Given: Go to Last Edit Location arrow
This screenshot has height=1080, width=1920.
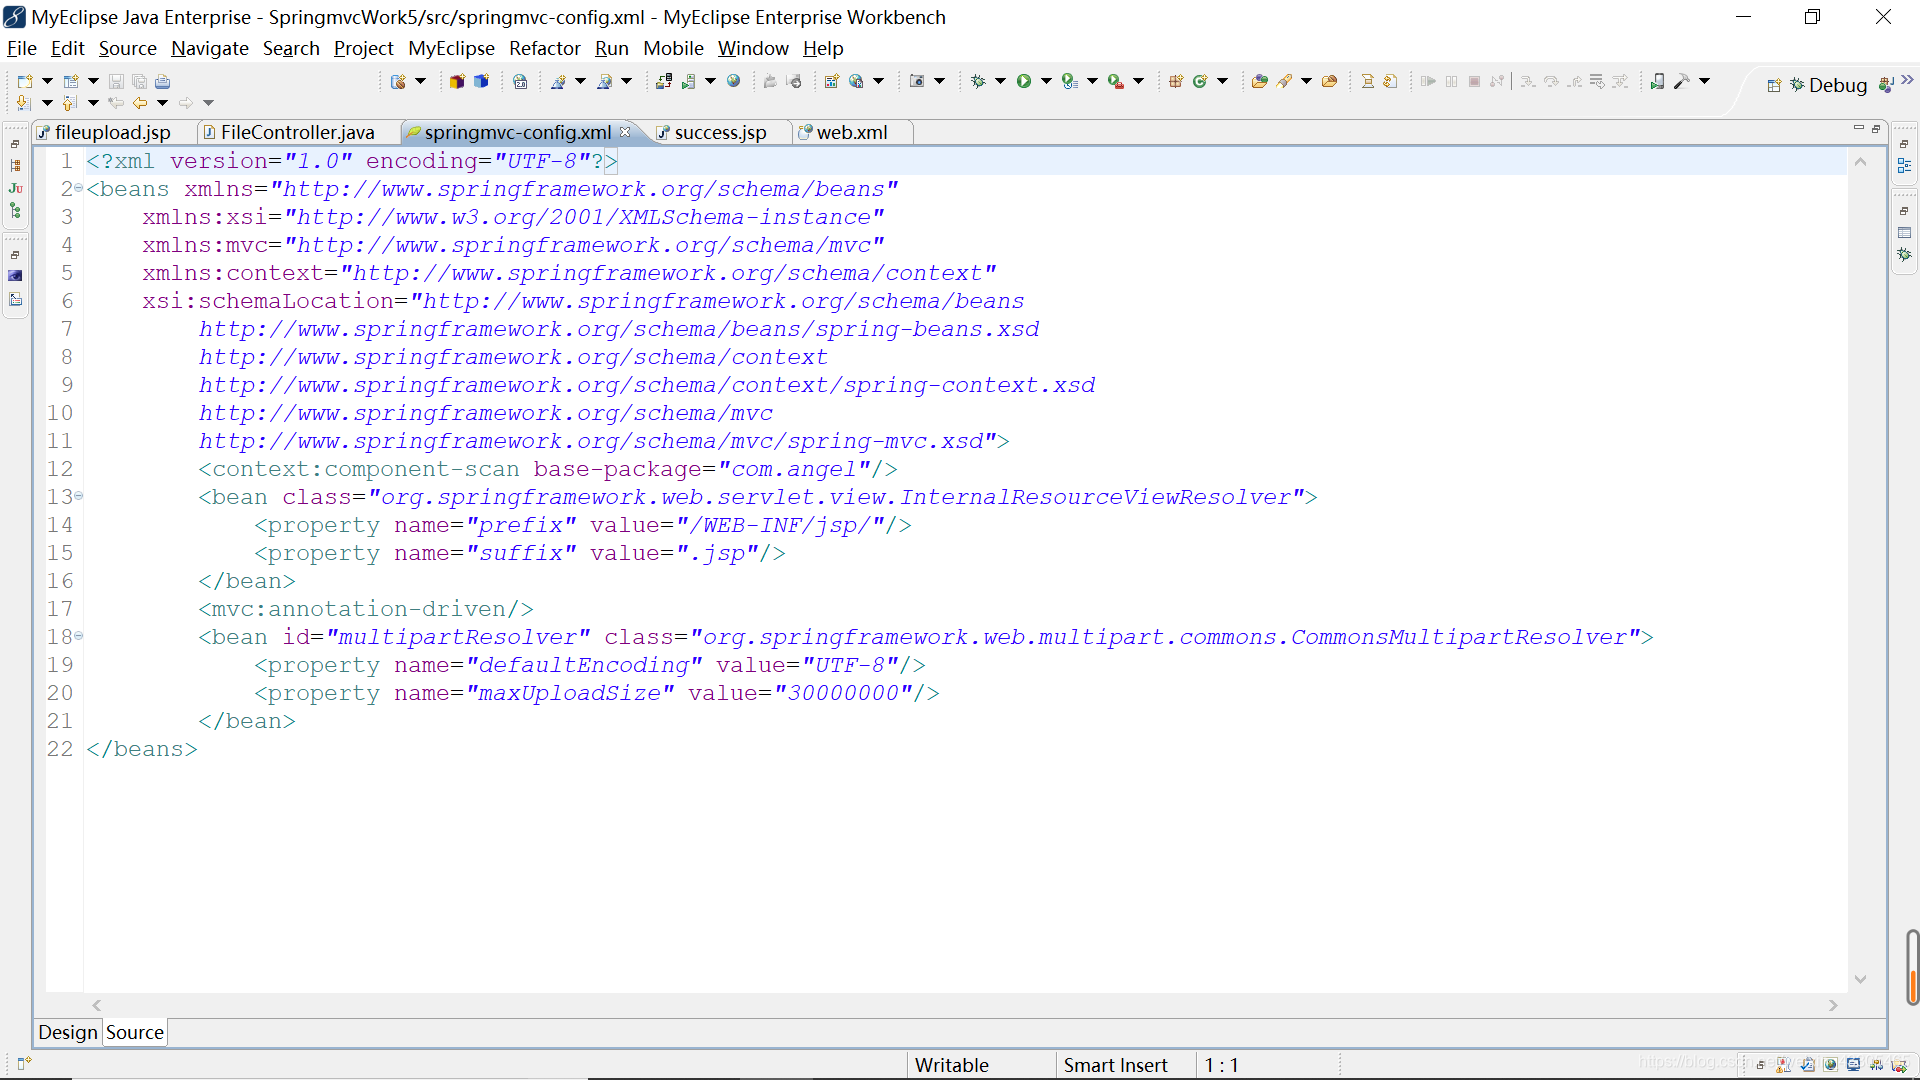Looking at the screenshot, I should (x=116, y=102).
